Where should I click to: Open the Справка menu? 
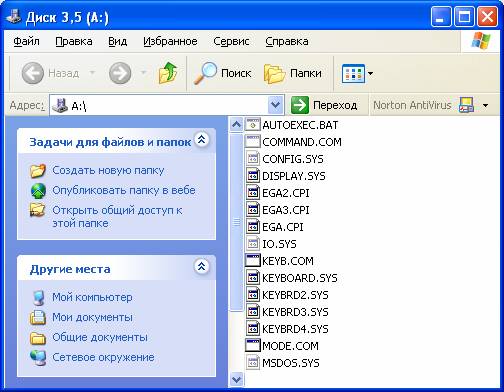287,41
